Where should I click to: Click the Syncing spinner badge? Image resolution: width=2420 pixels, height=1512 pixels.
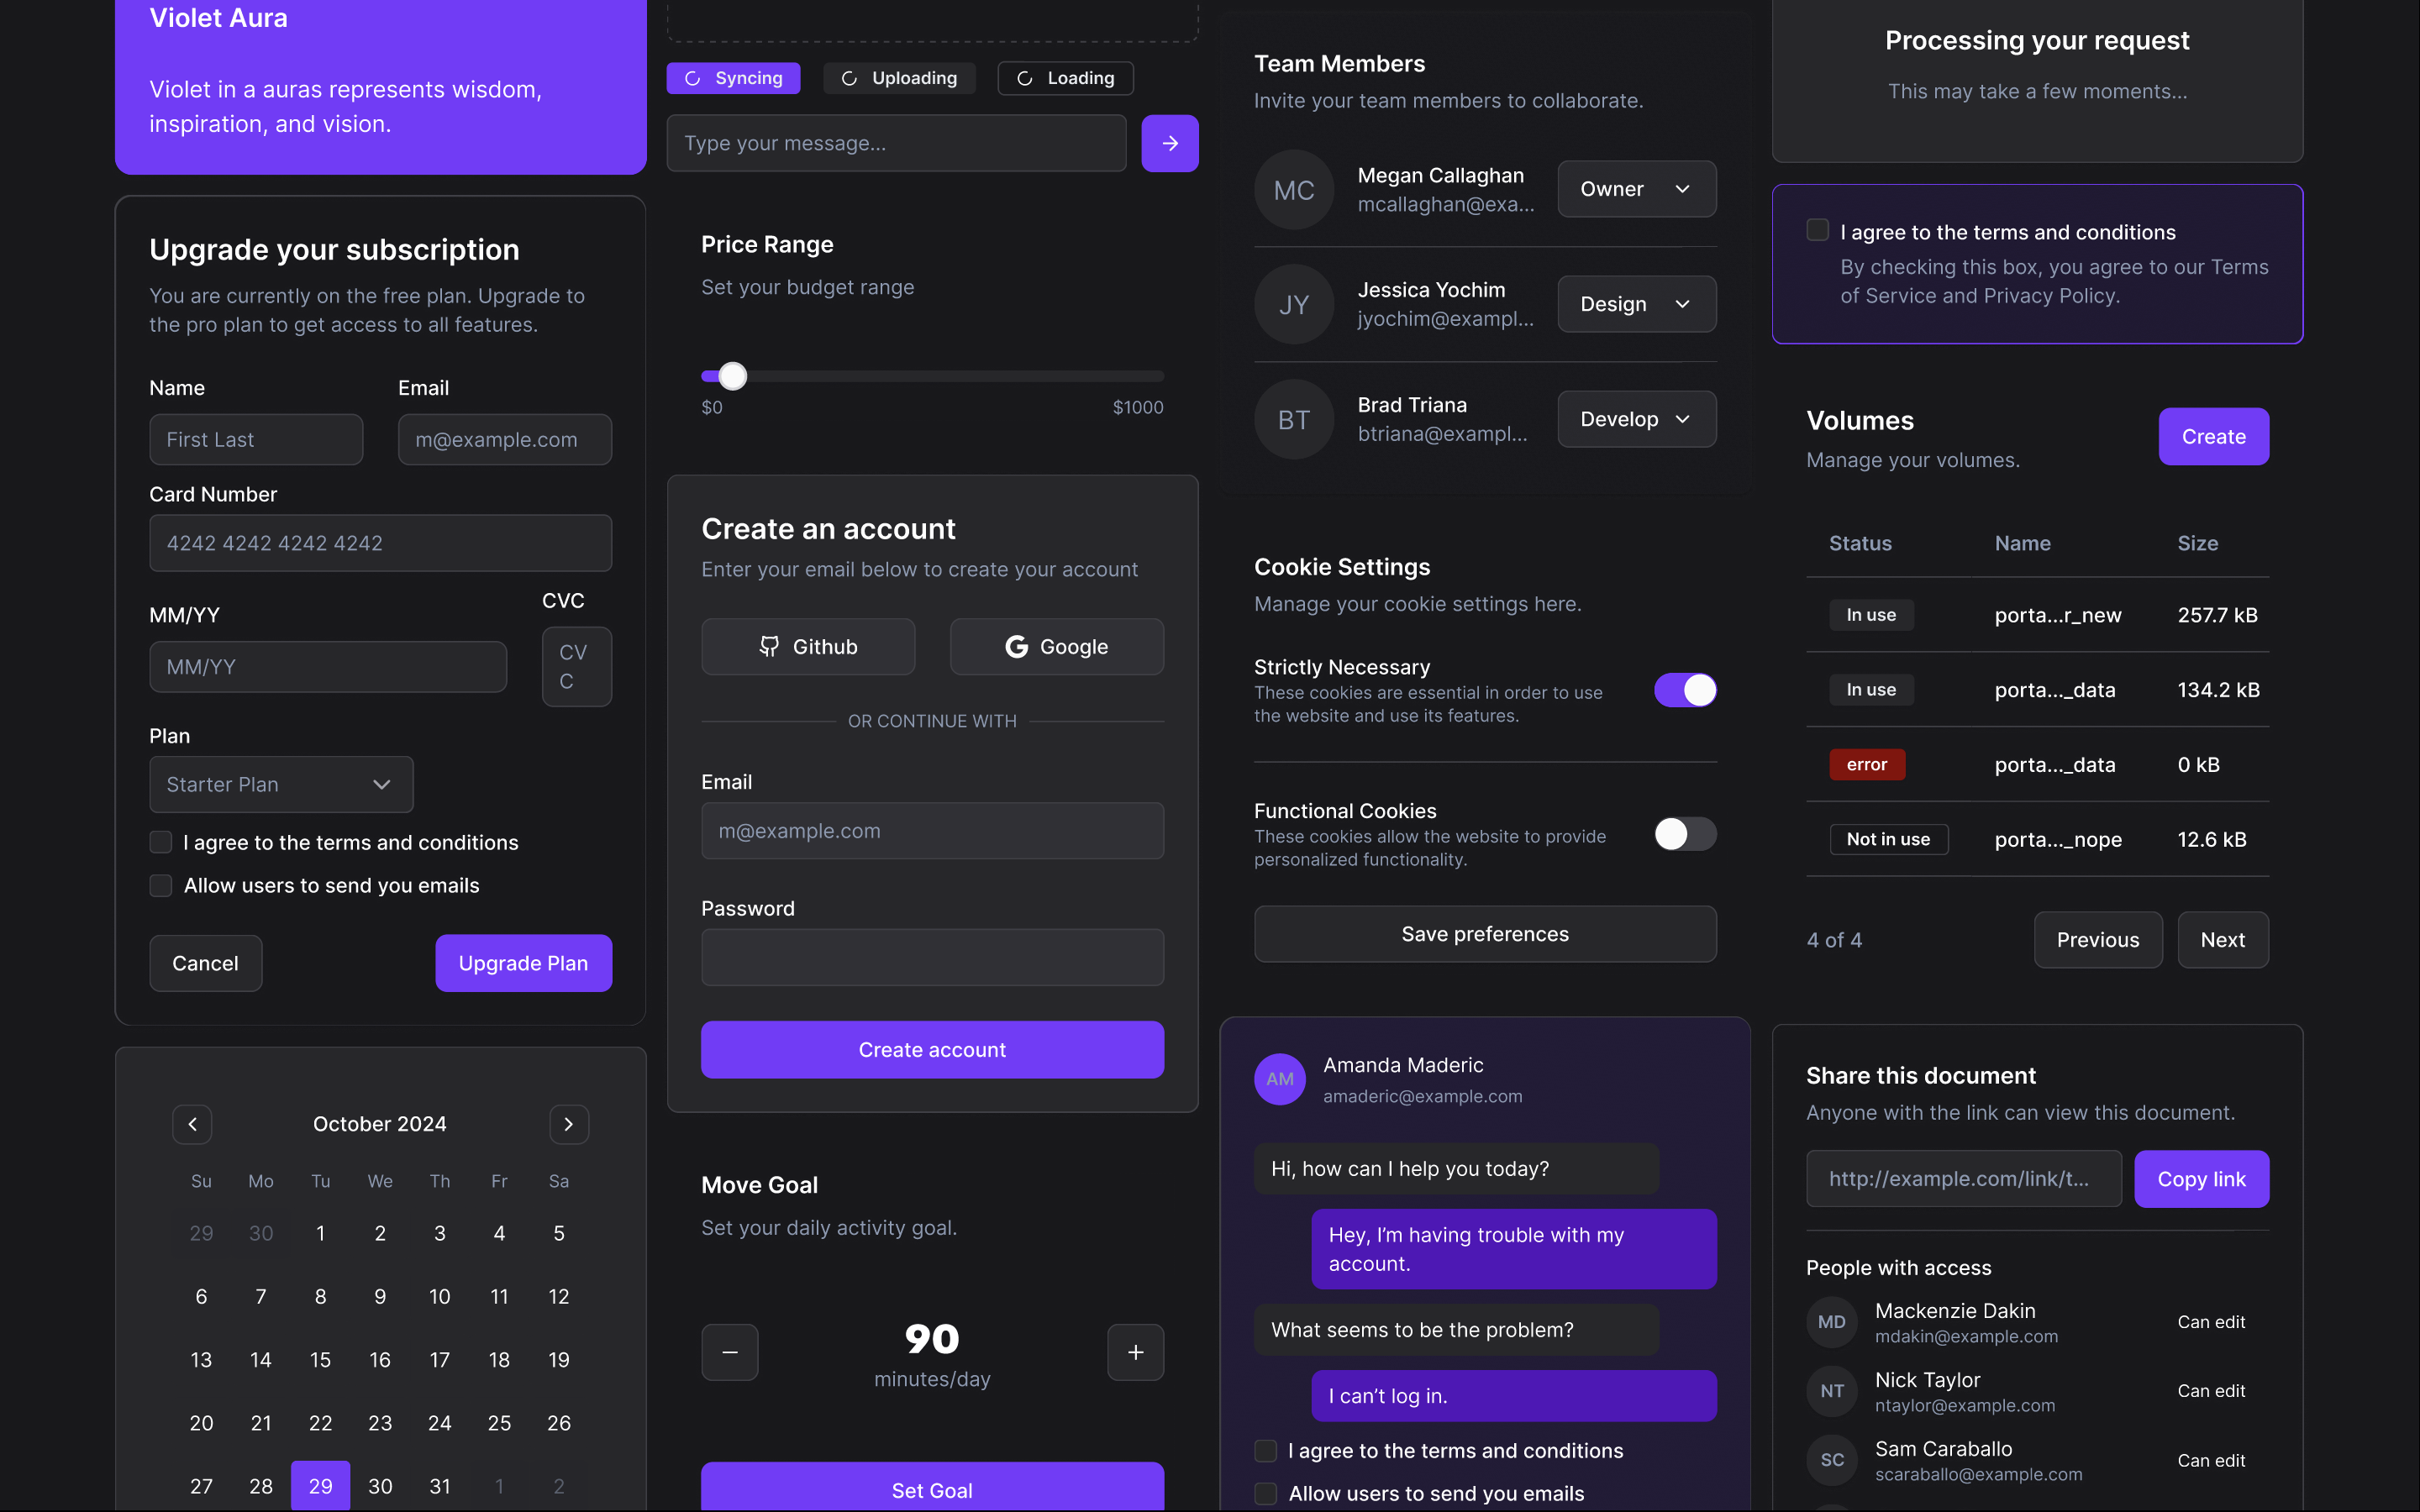(733, 78)
